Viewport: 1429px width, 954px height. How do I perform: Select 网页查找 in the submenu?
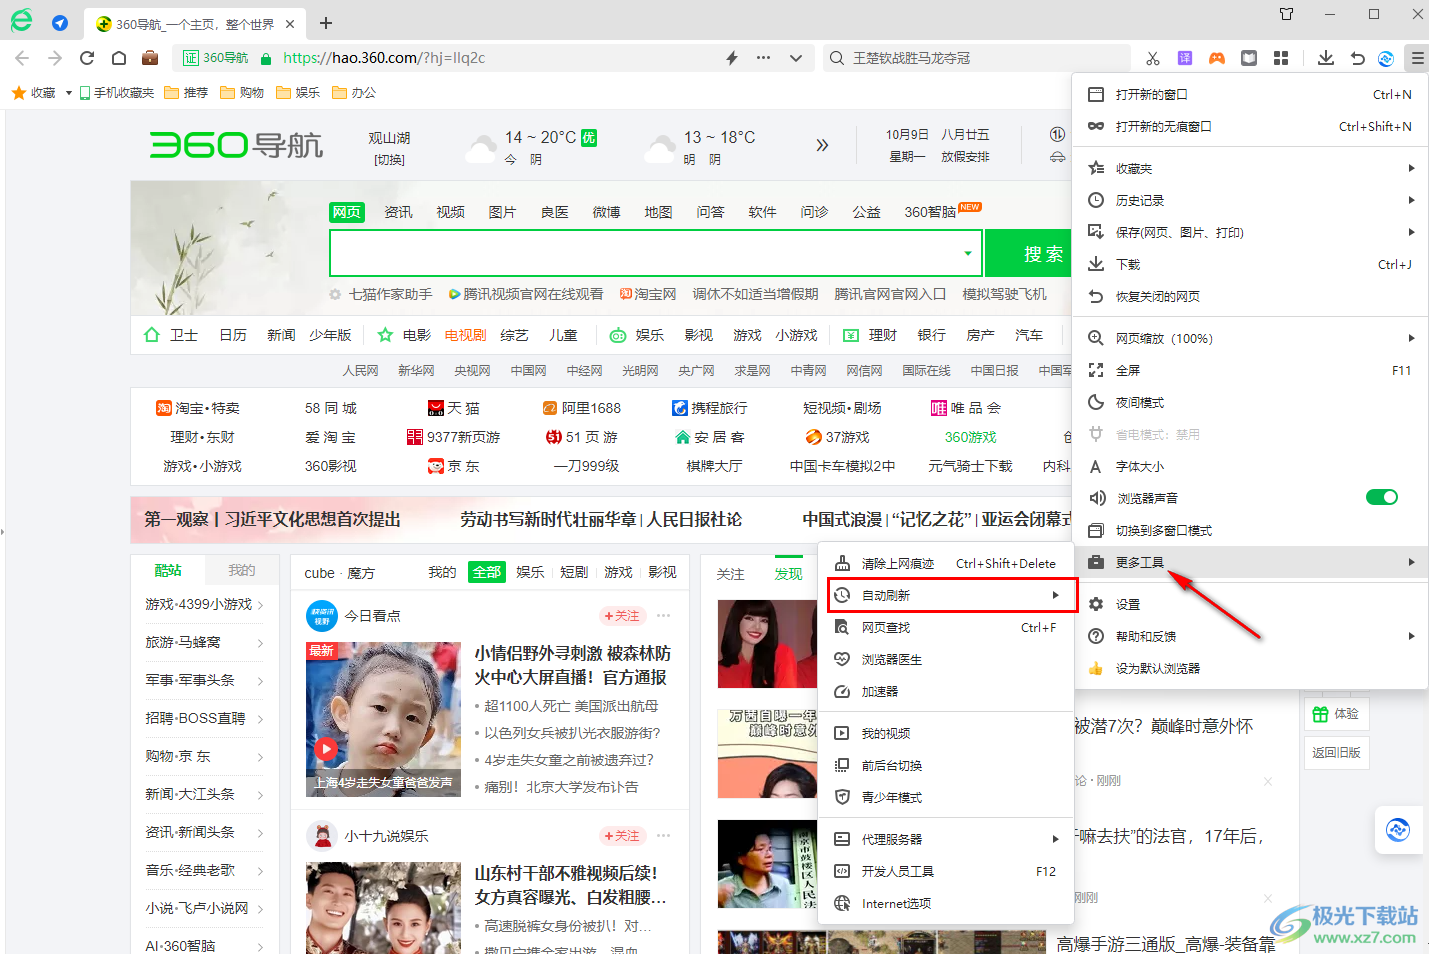[x=946, y=627]
